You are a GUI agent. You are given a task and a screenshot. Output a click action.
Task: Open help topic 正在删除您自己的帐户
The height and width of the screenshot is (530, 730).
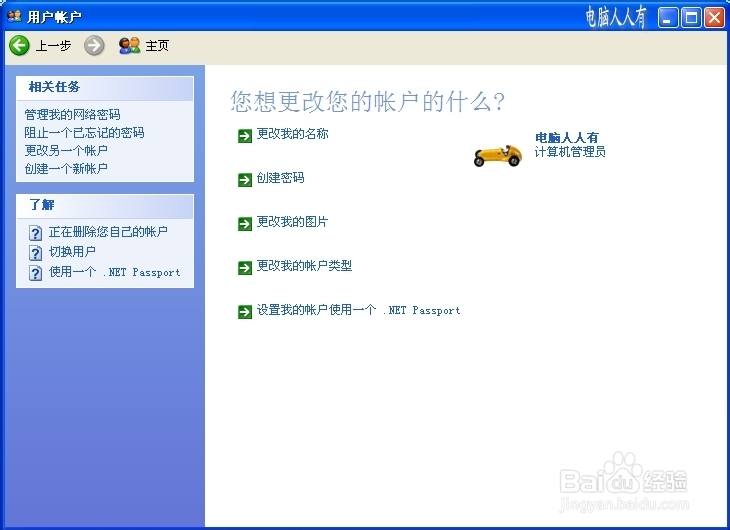point(108,232)
